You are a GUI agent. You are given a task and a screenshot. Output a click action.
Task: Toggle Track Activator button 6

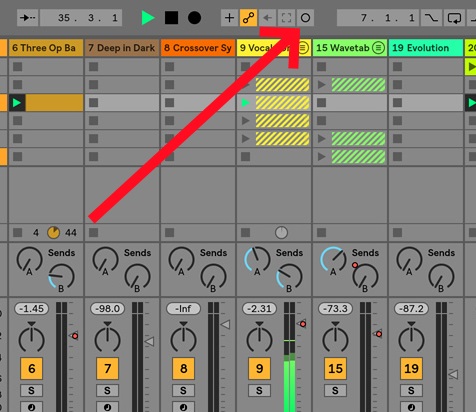pos(31,369)
